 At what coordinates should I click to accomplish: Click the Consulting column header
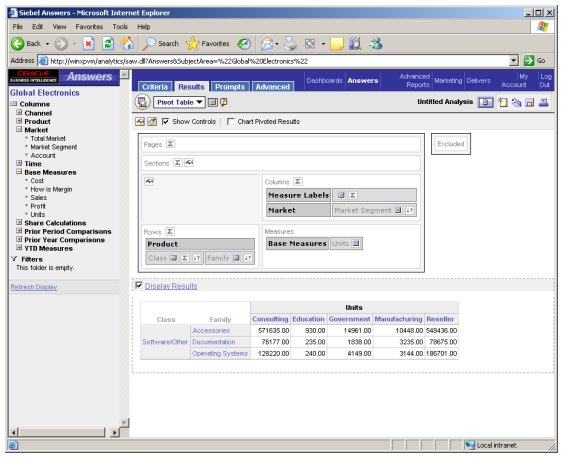click(x=270, y=319)
